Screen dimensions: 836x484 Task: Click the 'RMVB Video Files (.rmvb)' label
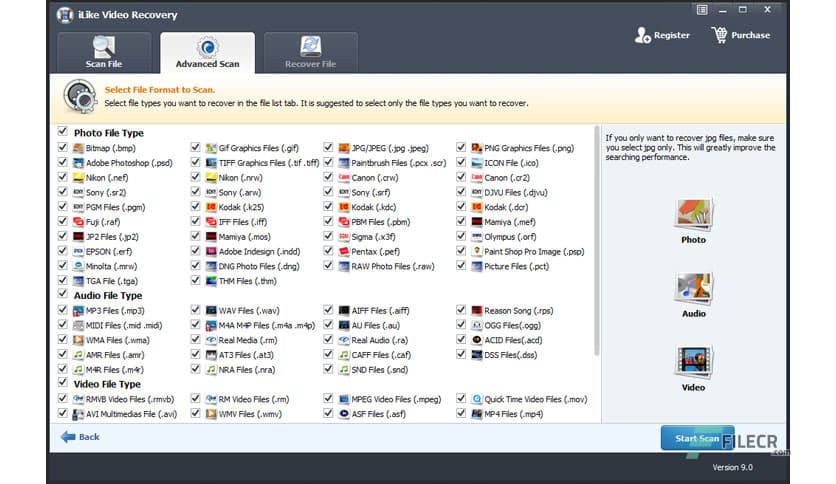(130, 399)
